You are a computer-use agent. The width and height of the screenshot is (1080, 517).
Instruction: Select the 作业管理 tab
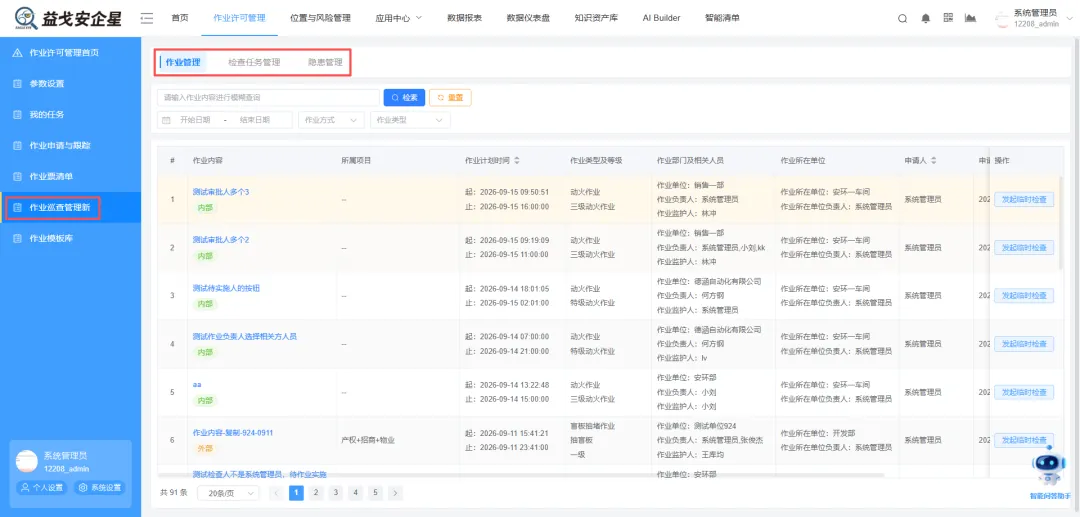click(183, 62)
